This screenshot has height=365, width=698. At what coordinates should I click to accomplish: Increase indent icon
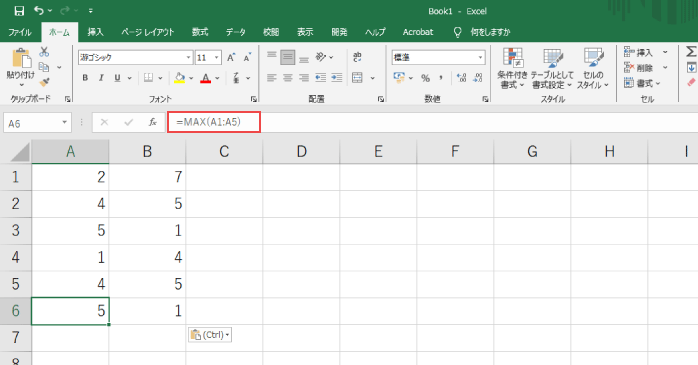pos(337,78)
